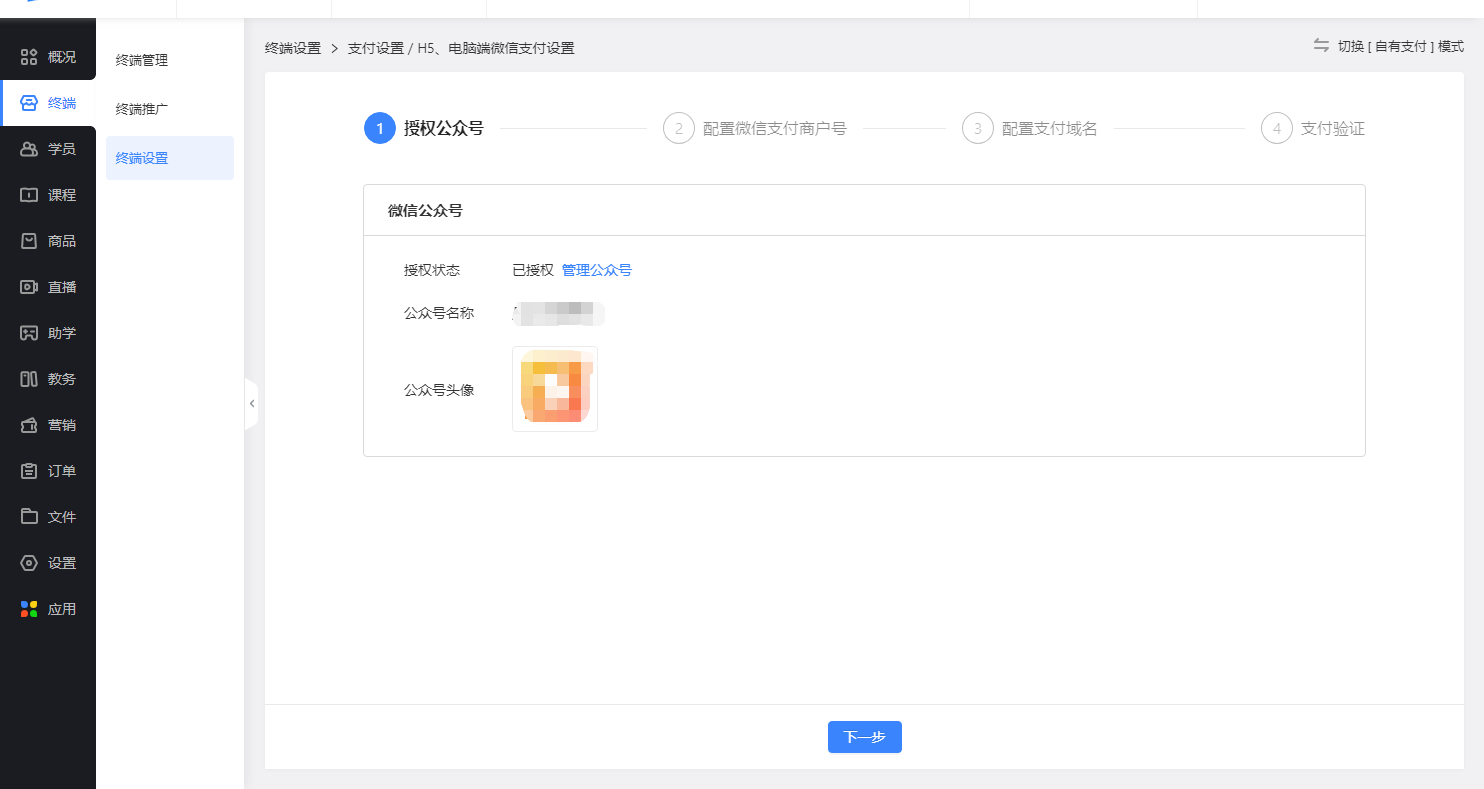Click 终端设置 breadcrumb link
The height and width of the screenshot is (789, 1484).
(x=293, y=48)
